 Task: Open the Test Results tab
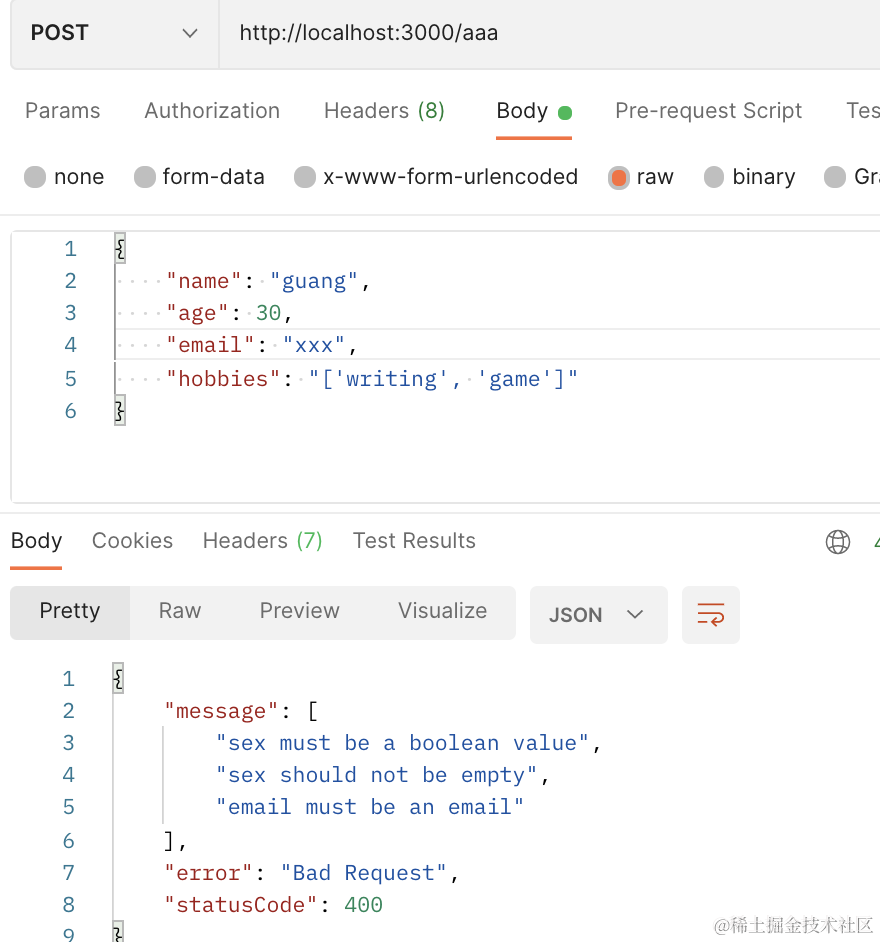(414, 541)
